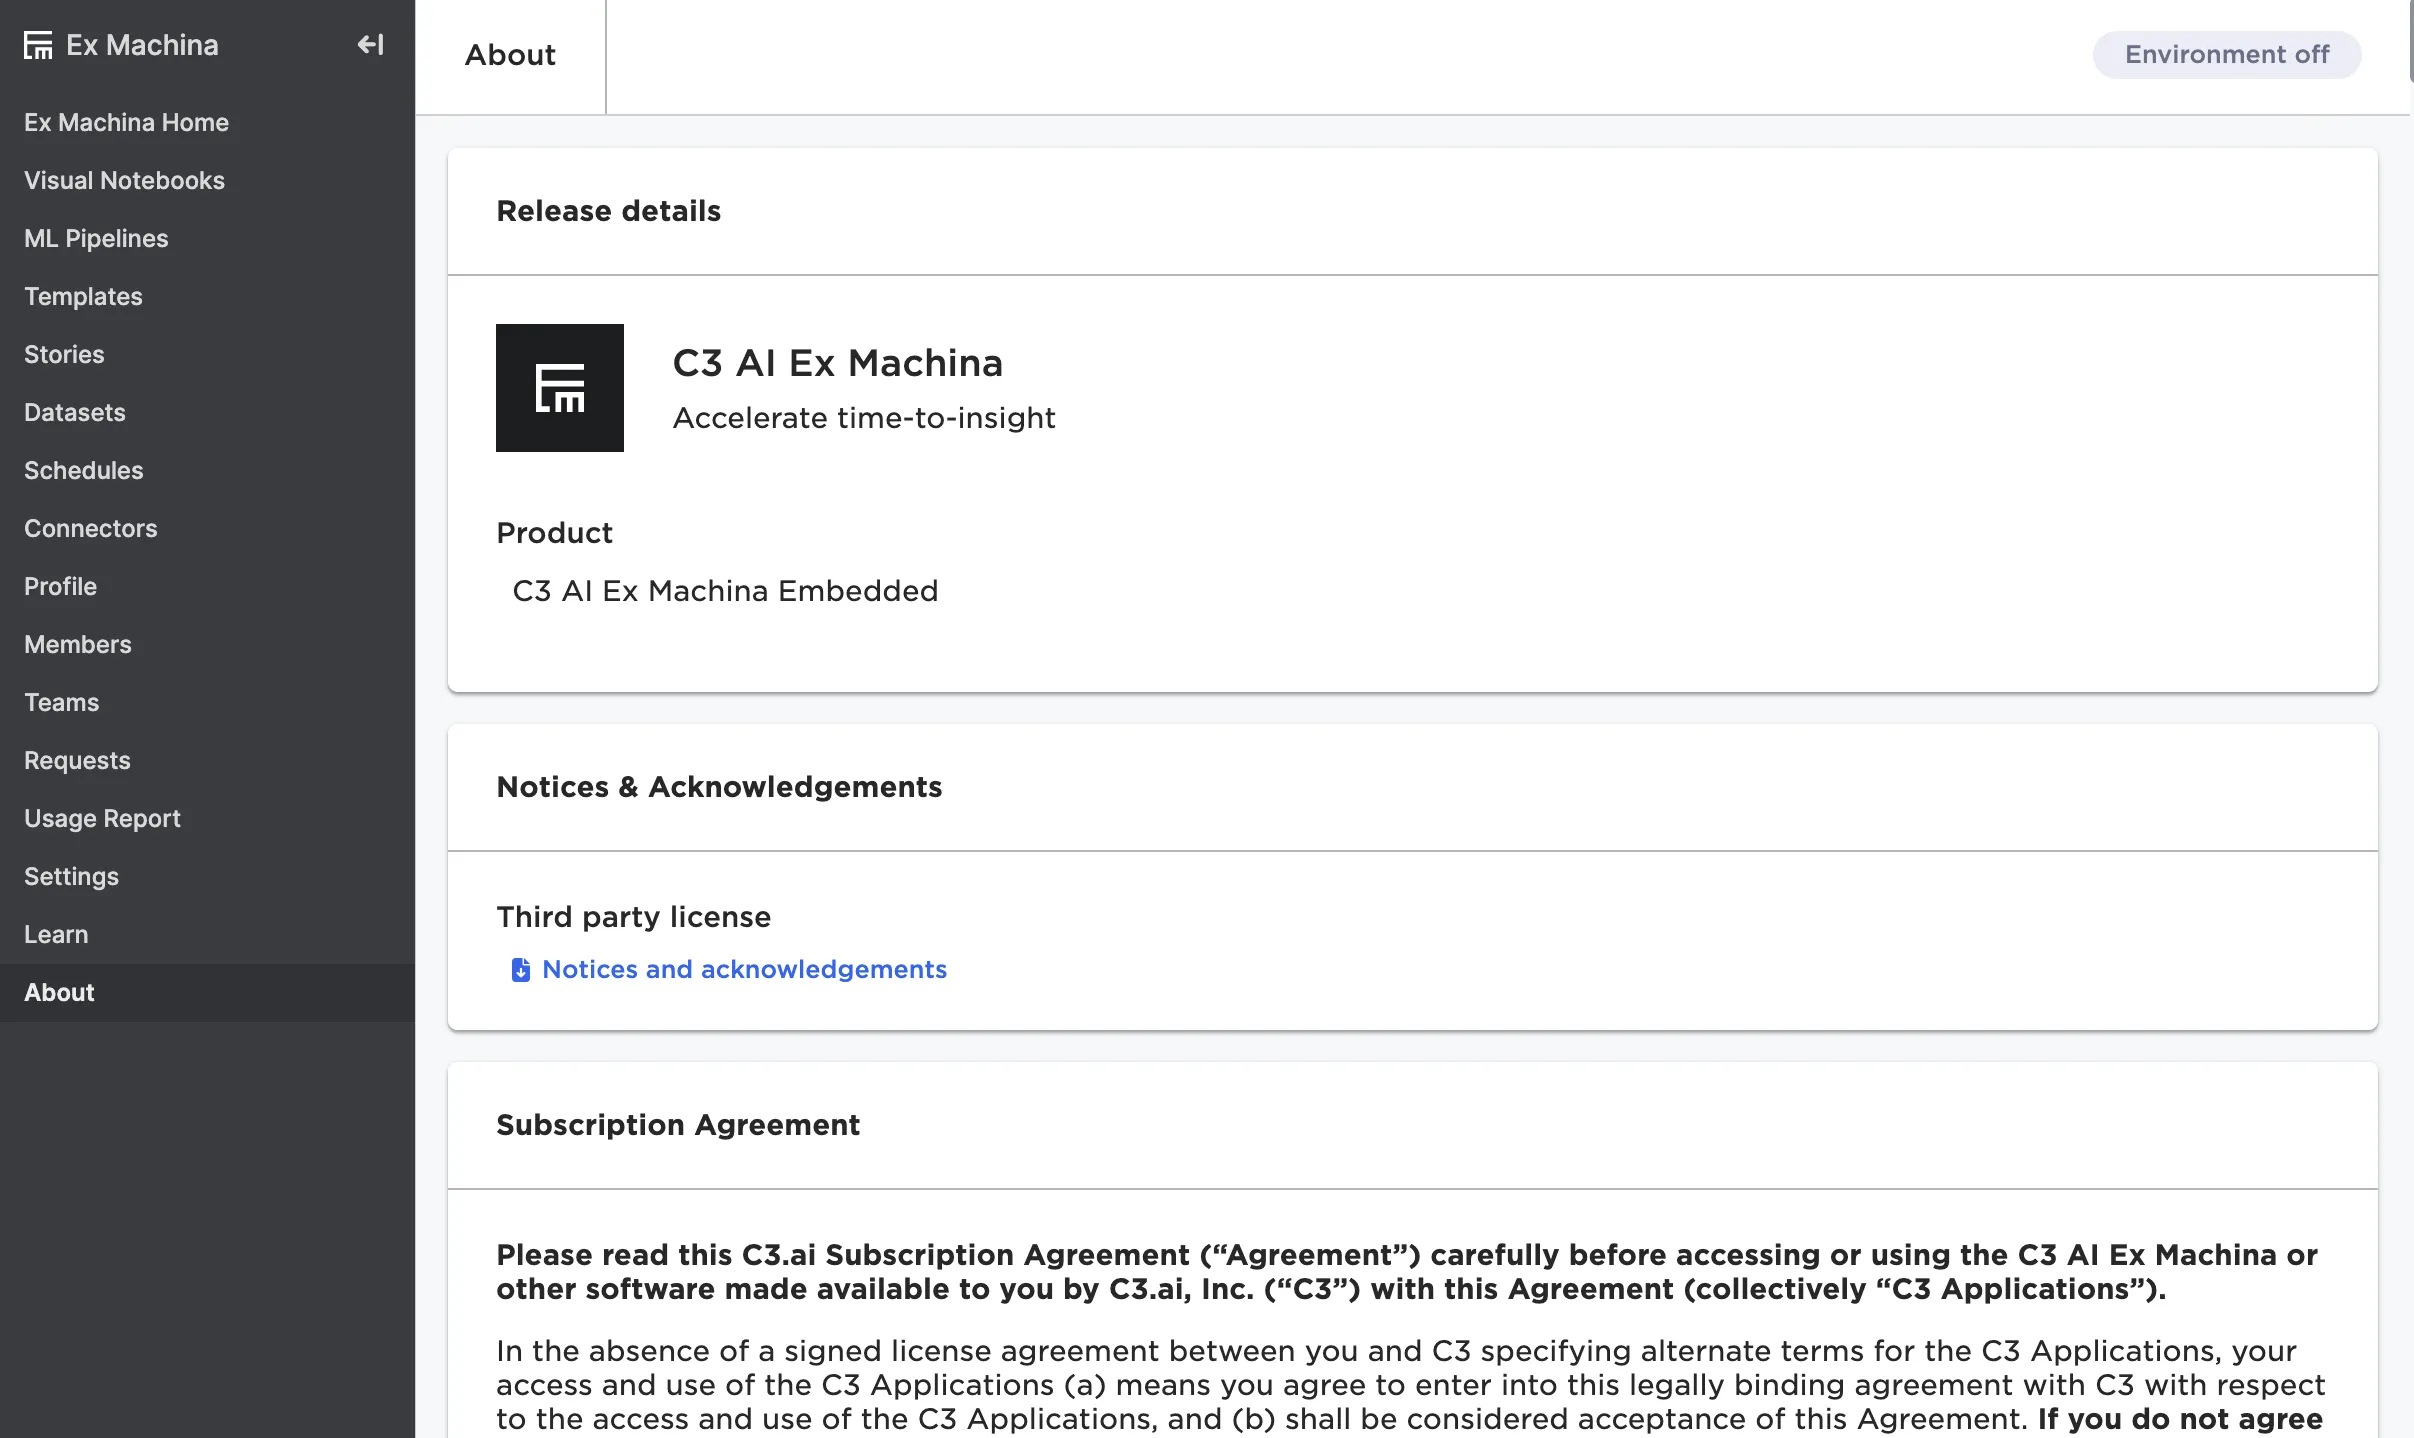Image resolution: width=2414 pixels, height=1438 pixels.
Task: Click the page scrollbar at top right
Action: (2410, 40)
